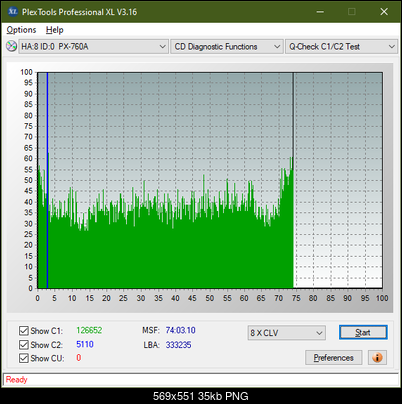Select the C1 count value 126652

[89, 330]
